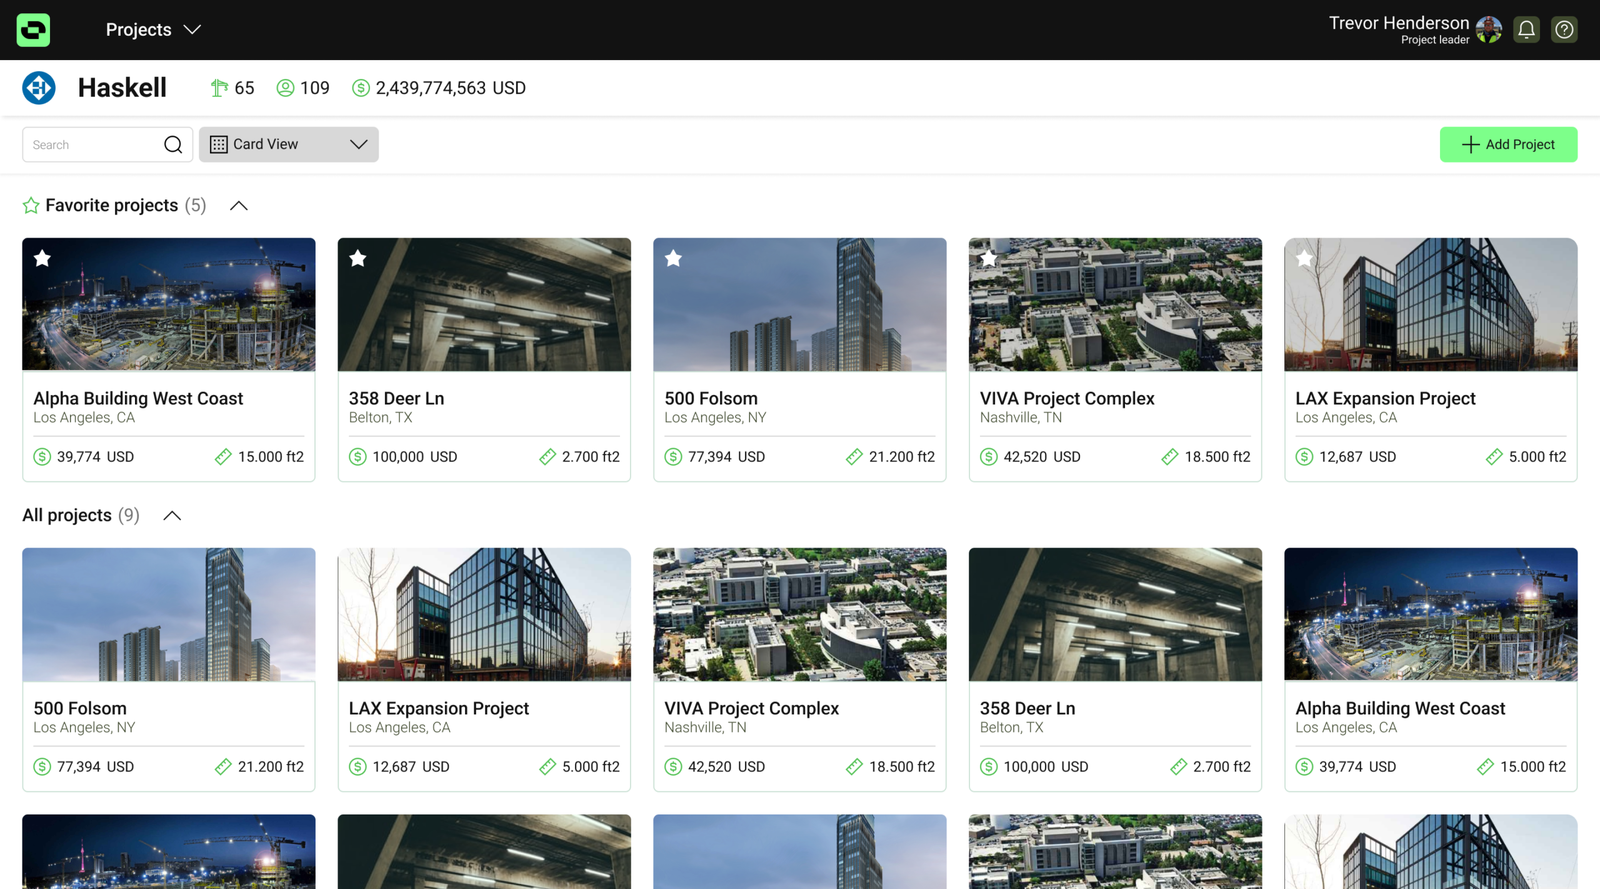Click the Haskell company logo
This screenshot has height=889, width=1600.
tap(39, 88)
